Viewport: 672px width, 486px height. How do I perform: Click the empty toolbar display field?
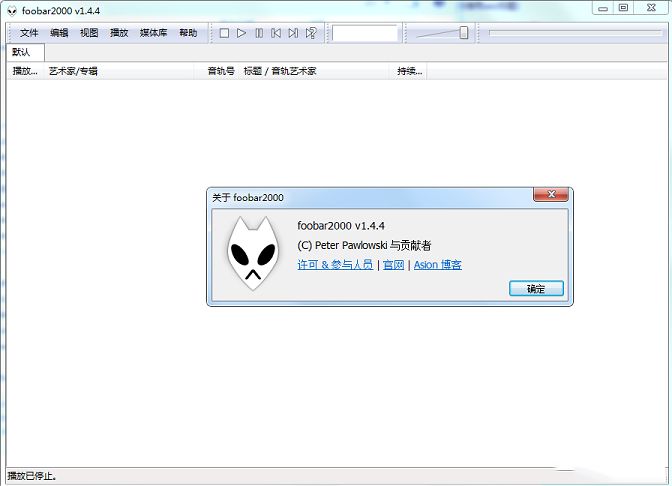pyautogui.click(x=365, y=33)
